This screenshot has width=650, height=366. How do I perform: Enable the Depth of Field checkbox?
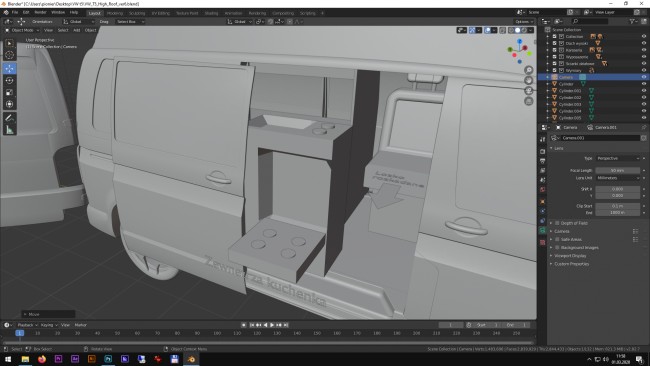coord(557,223)
